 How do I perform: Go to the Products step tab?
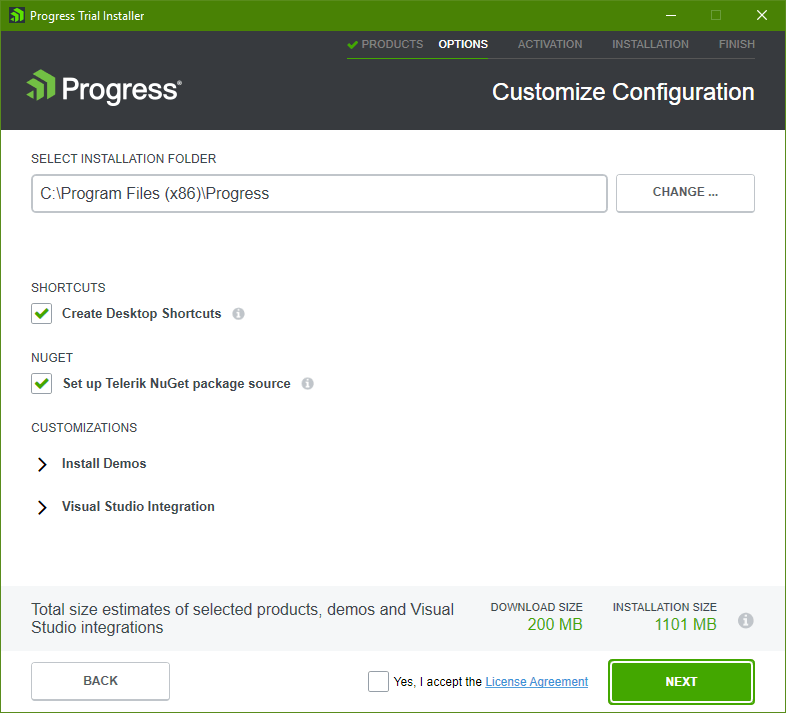coord(385,44)
